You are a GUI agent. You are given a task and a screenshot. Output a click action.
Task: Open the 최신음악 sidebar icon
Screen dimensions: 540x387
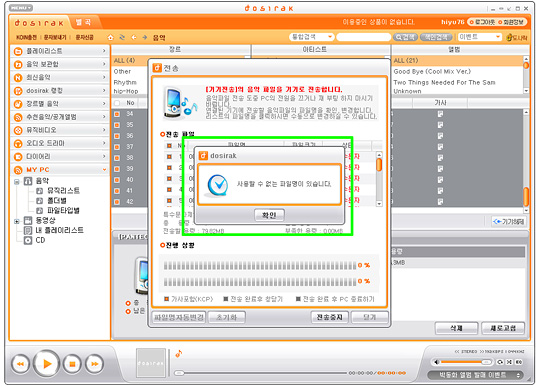pos(18,78)
